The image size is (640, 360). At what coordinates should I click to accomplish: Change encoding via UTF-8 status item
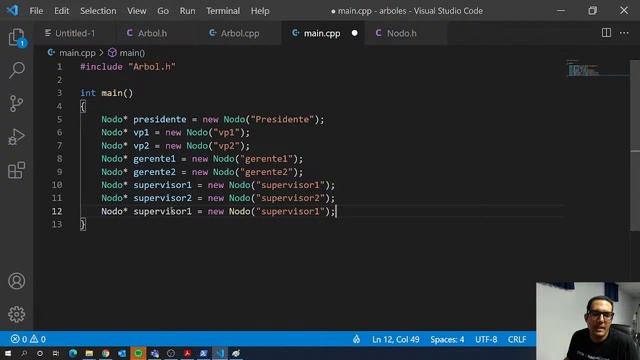pyautogui.click(x=486, y=339)
